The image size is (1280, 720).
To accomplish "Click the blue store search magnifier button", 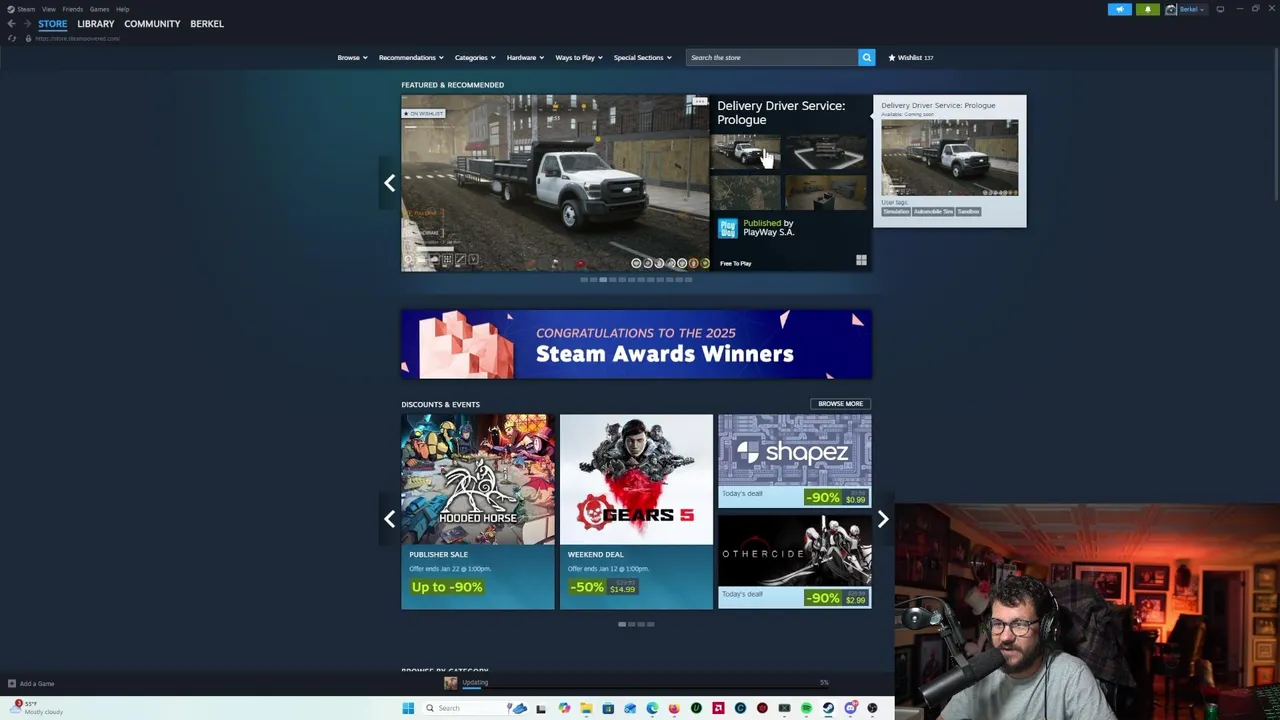I will (x=867, y=57).
